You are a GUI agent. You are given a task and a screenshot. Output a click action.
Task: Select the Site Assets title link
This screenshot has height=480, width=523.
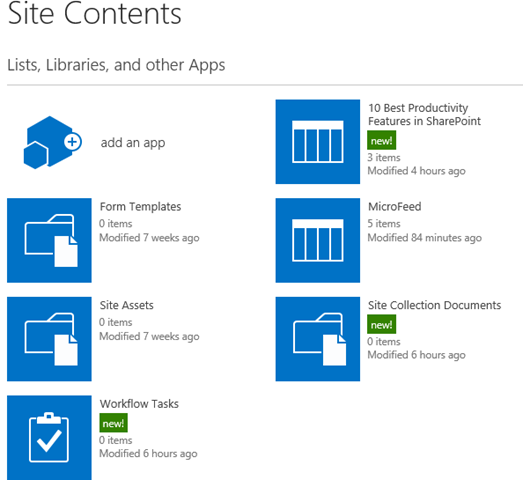(126, 305)
